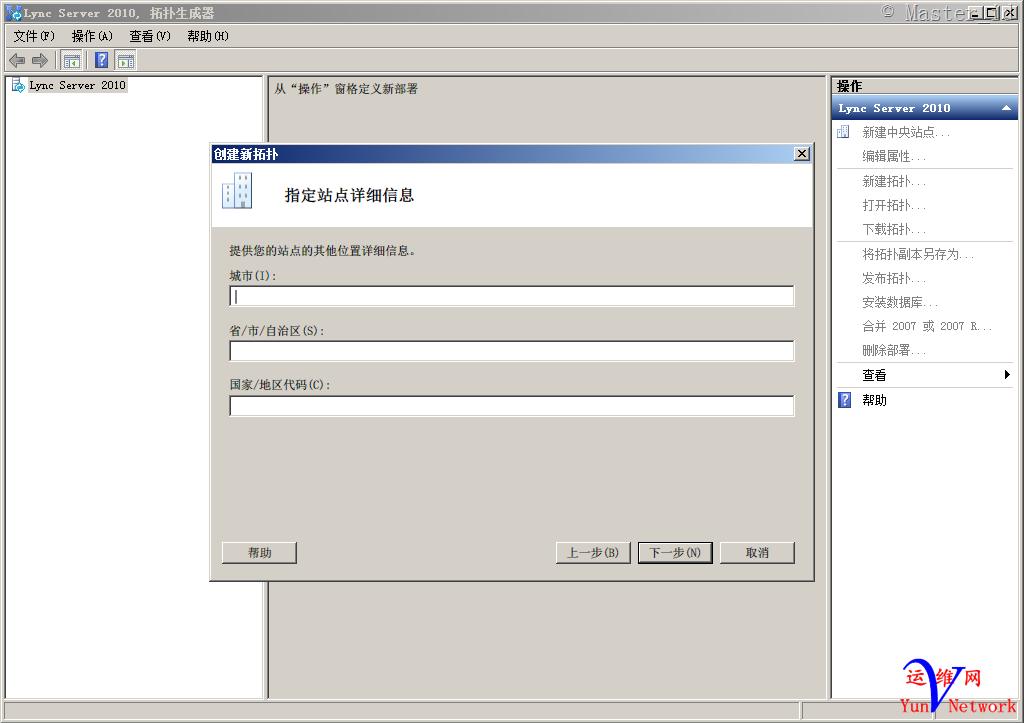1024x723 pixels.
Task: Click 合并 2007 或 2007 R... action
Action: coord(927,326)
